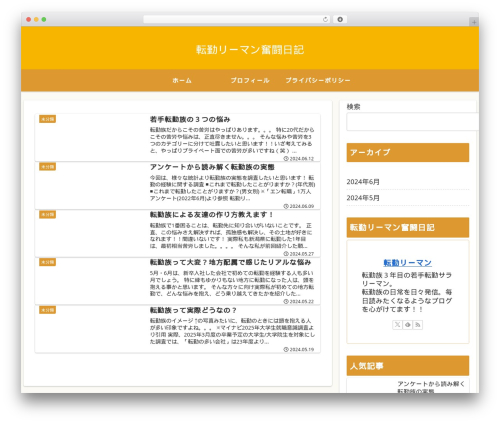The image size is (500, 423).
Task: Open プライバシーポリシー in the navigation bar
Action: click(318, 80)
